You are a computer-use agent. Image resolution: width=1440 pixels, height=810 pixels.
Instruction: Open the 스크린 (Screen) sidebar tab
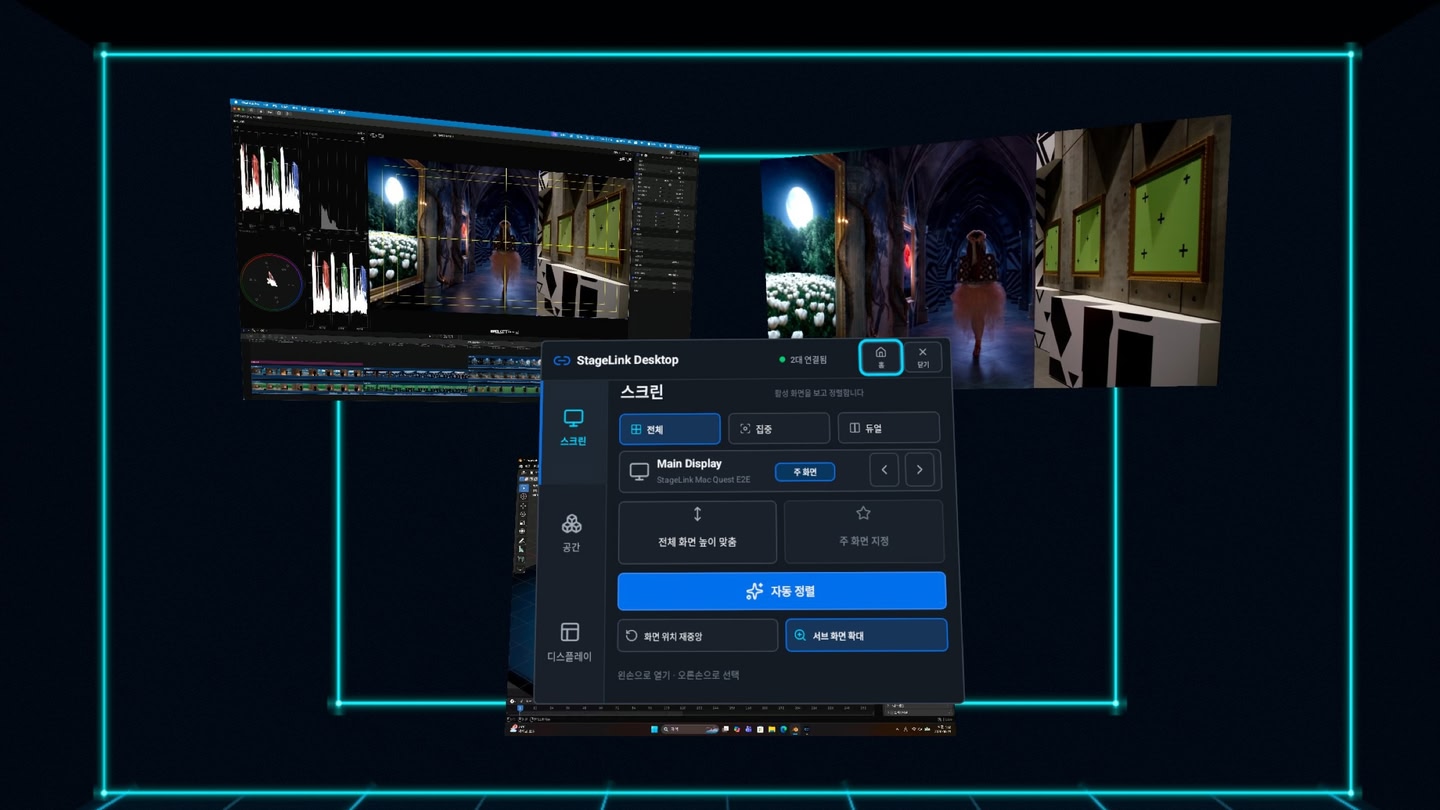pyautogui.click(x=573, y=428)
